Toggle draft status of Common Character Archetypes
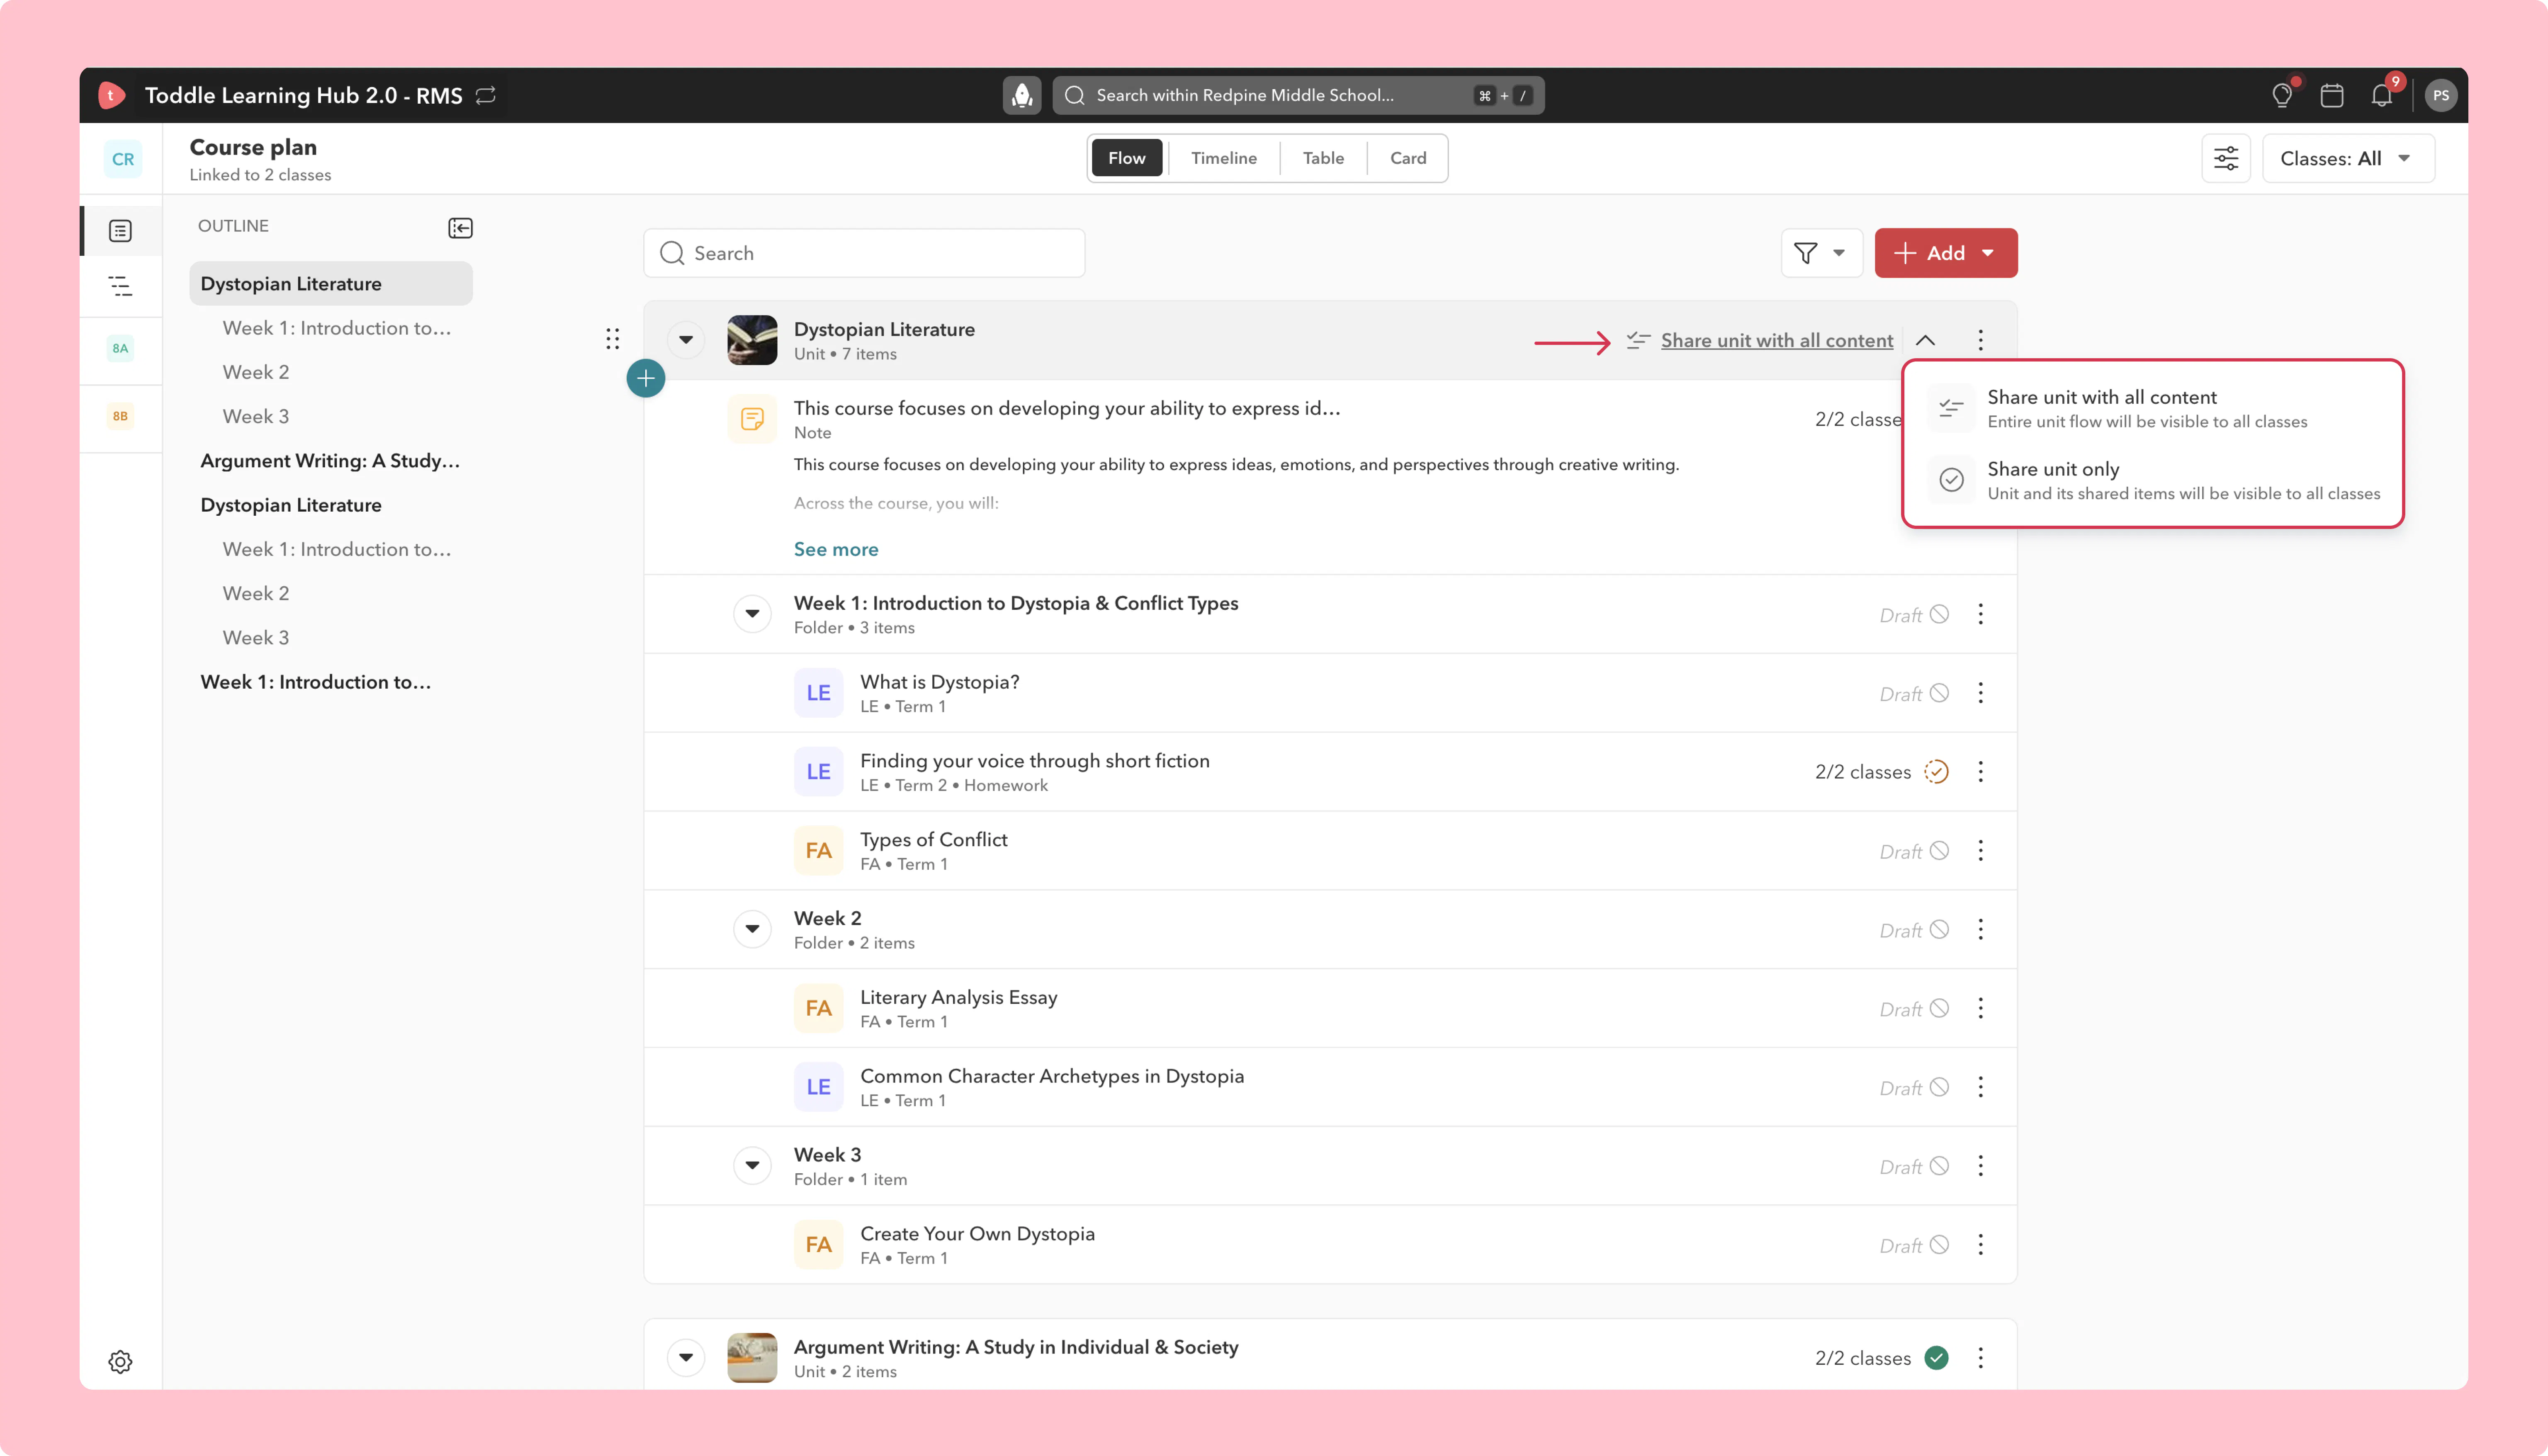 (1939, 1087)
